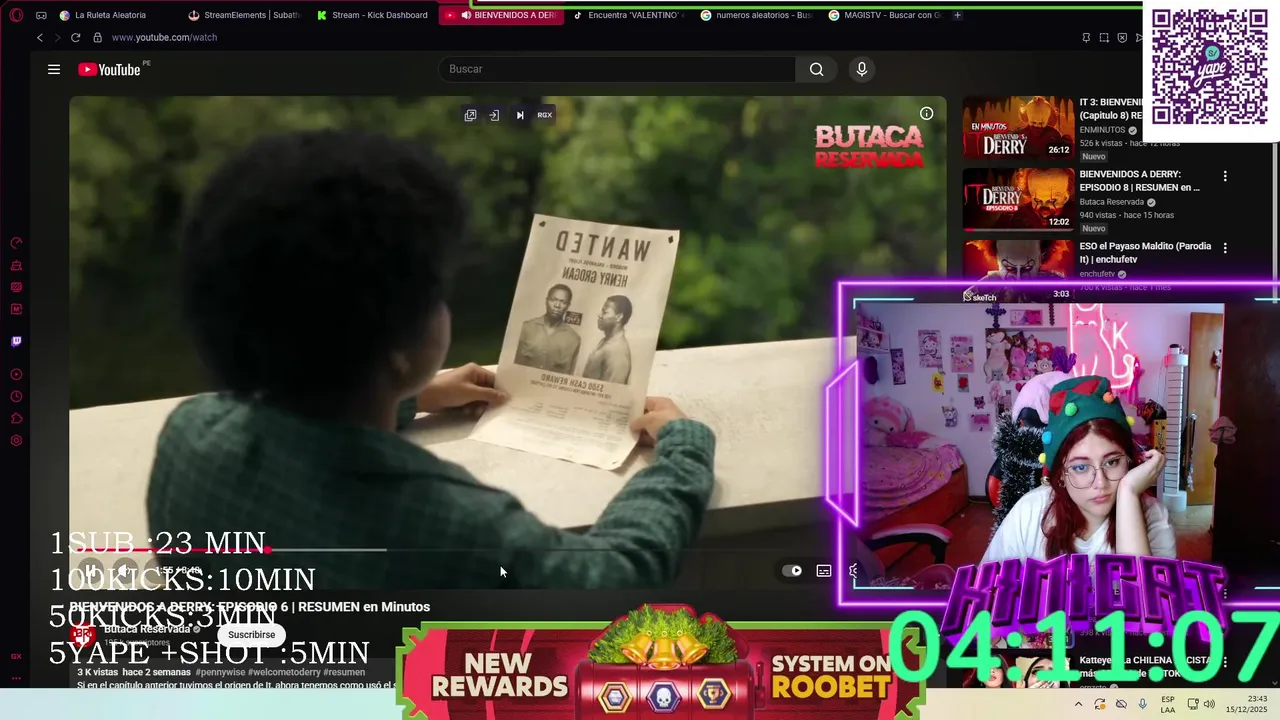1280x720 pixels.
Task: Click the skip-next icon in video overlay toolbar
Action: [x=520, y=115]
